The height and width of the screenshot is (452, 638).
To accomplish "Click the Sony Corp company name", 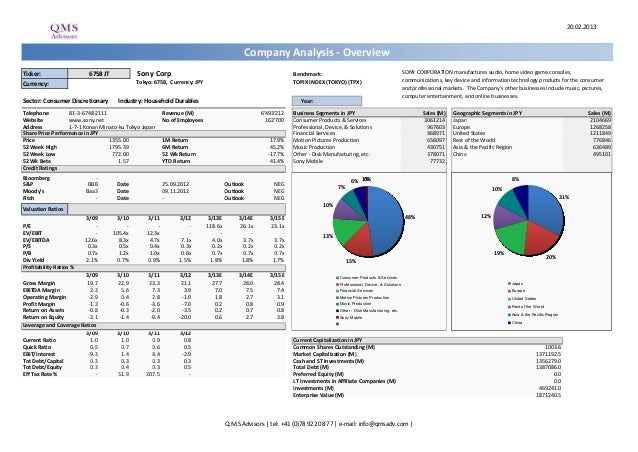I will [154, 73].
